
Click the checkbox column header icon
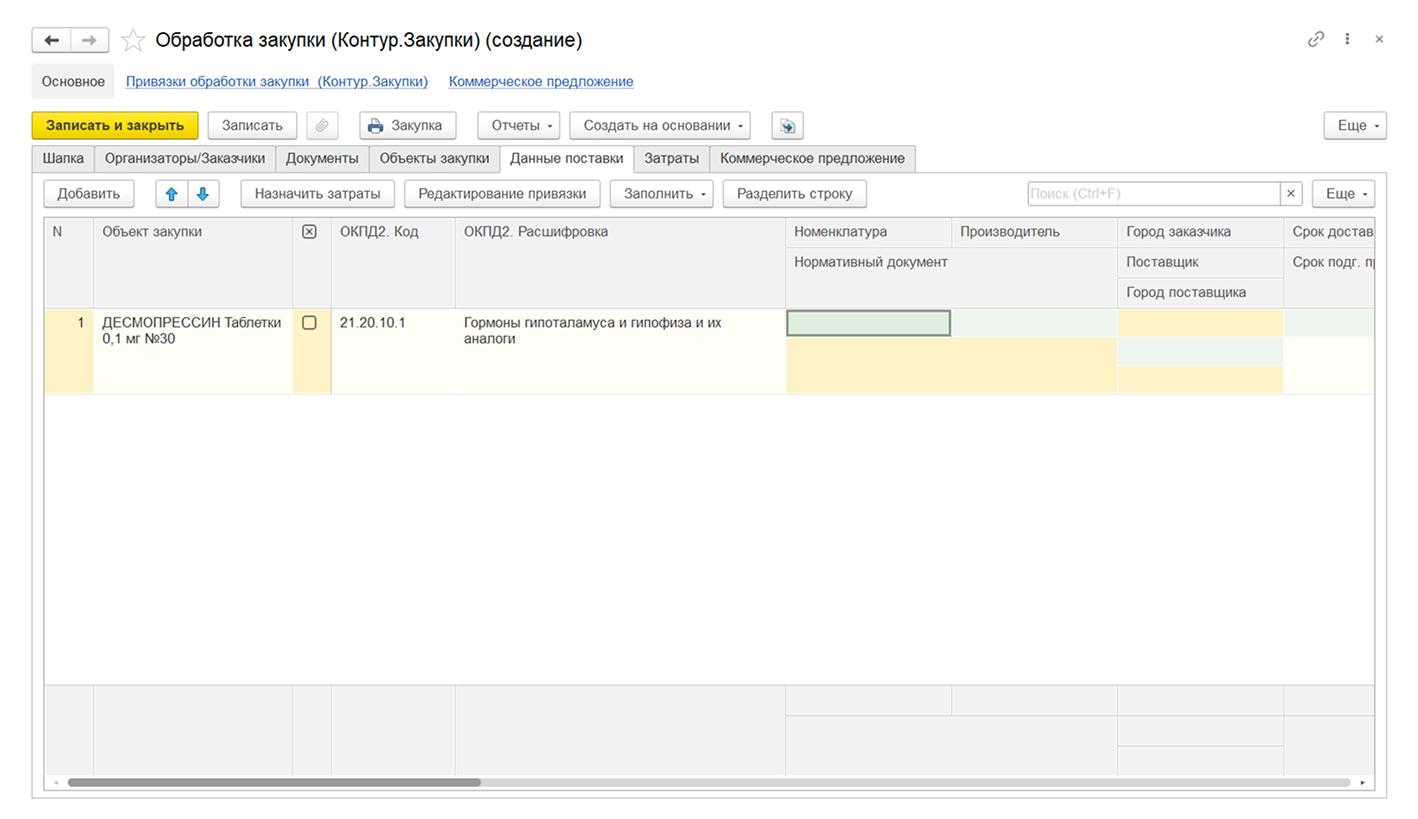click(x=309, y=232)
